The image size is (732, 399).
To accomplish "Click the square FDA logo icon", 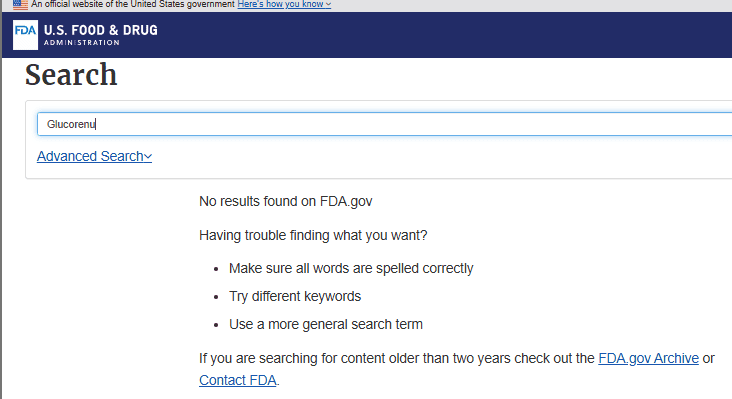I will pos(25,35).
